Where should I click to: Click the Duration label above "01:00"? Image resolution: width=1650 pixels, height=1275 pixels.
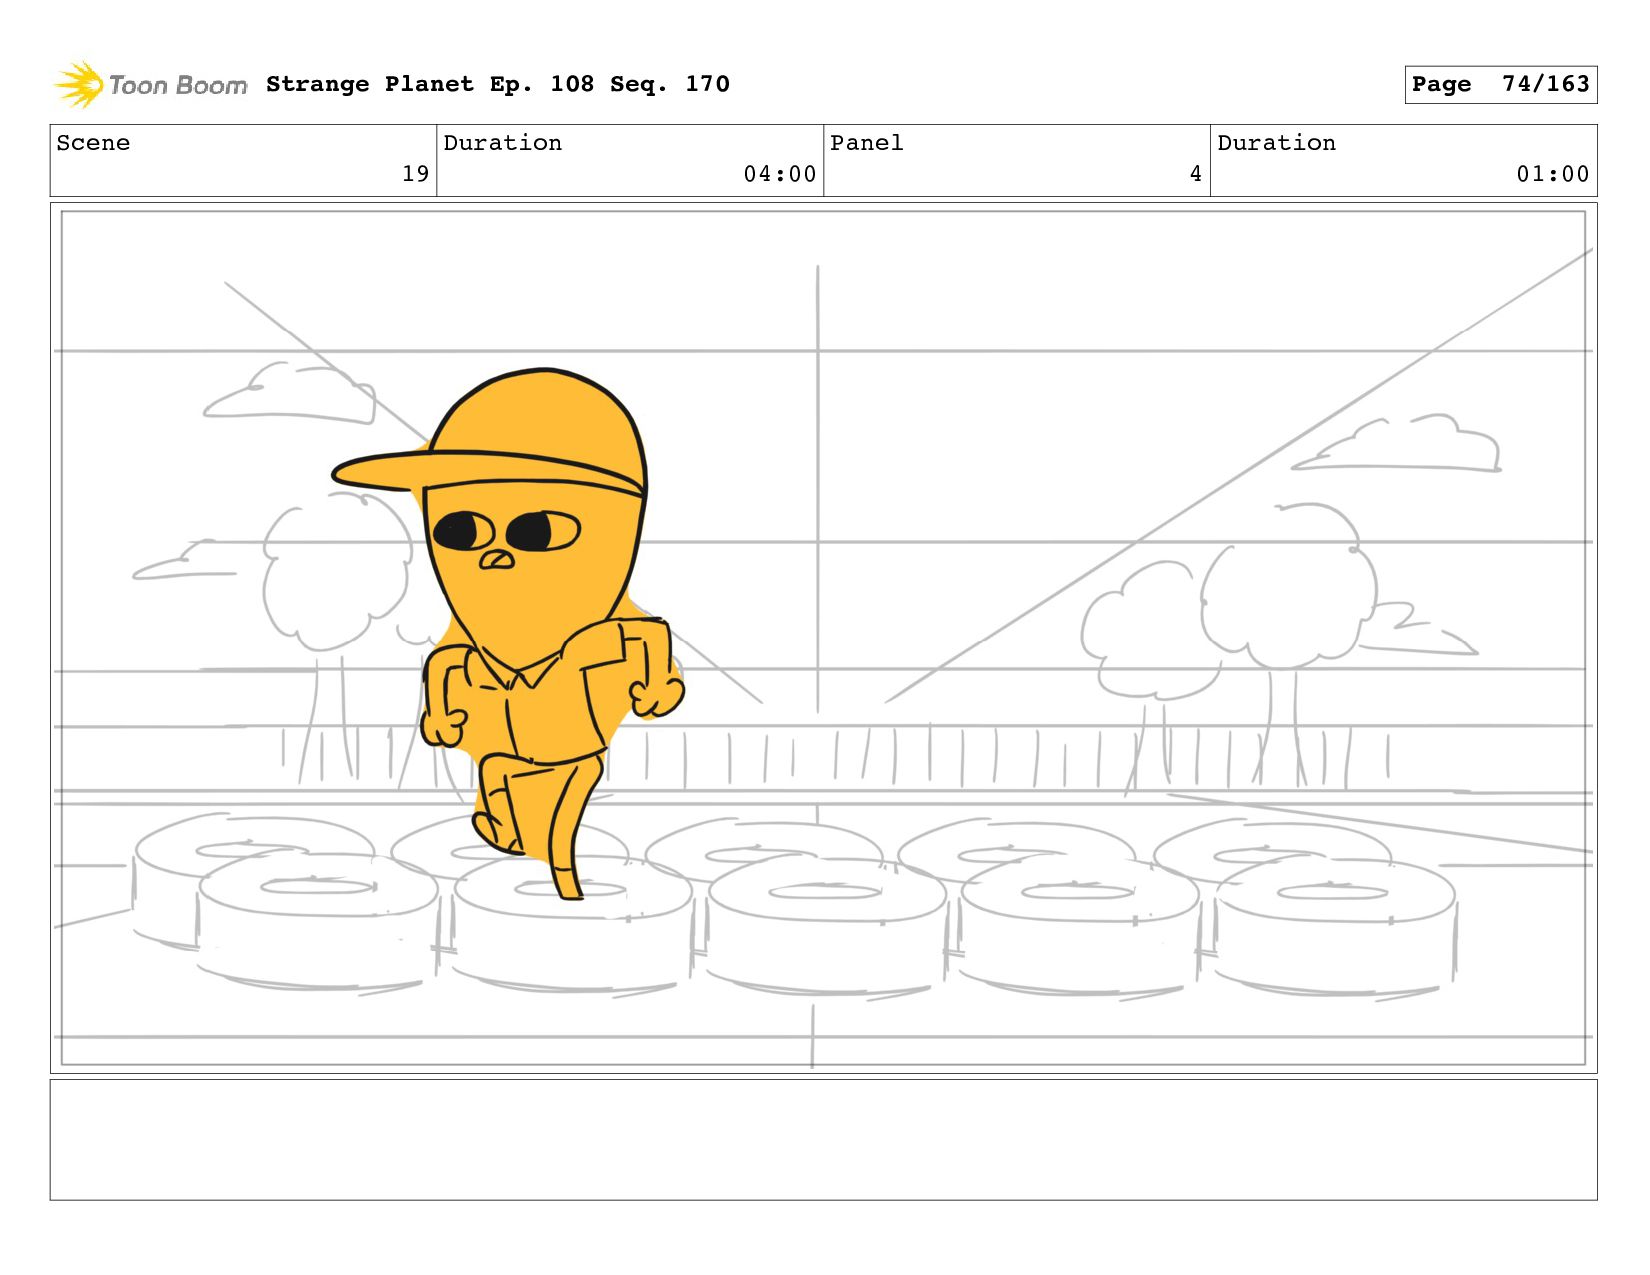[x=1276, y=143]
